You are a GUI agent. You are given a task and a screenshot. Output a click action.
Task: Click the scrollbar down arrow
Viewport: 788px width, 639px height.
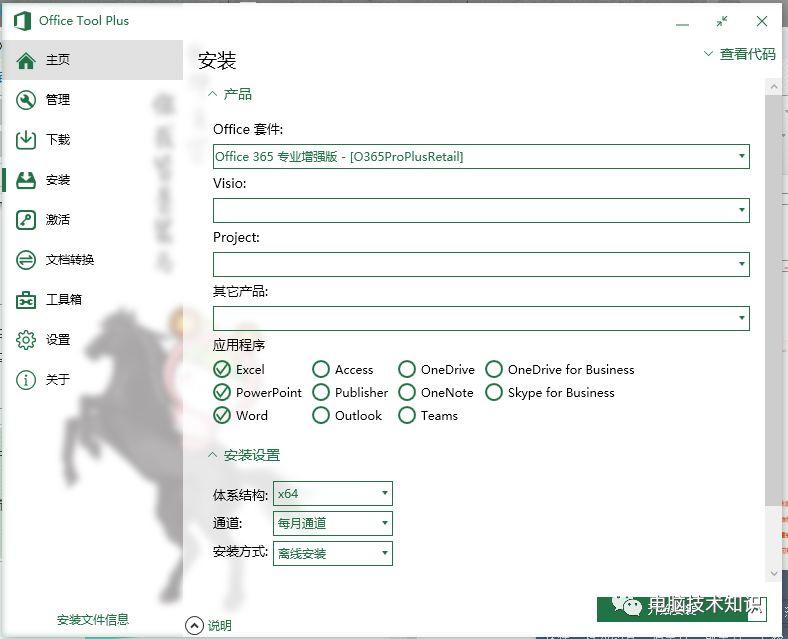pos(774,574)
